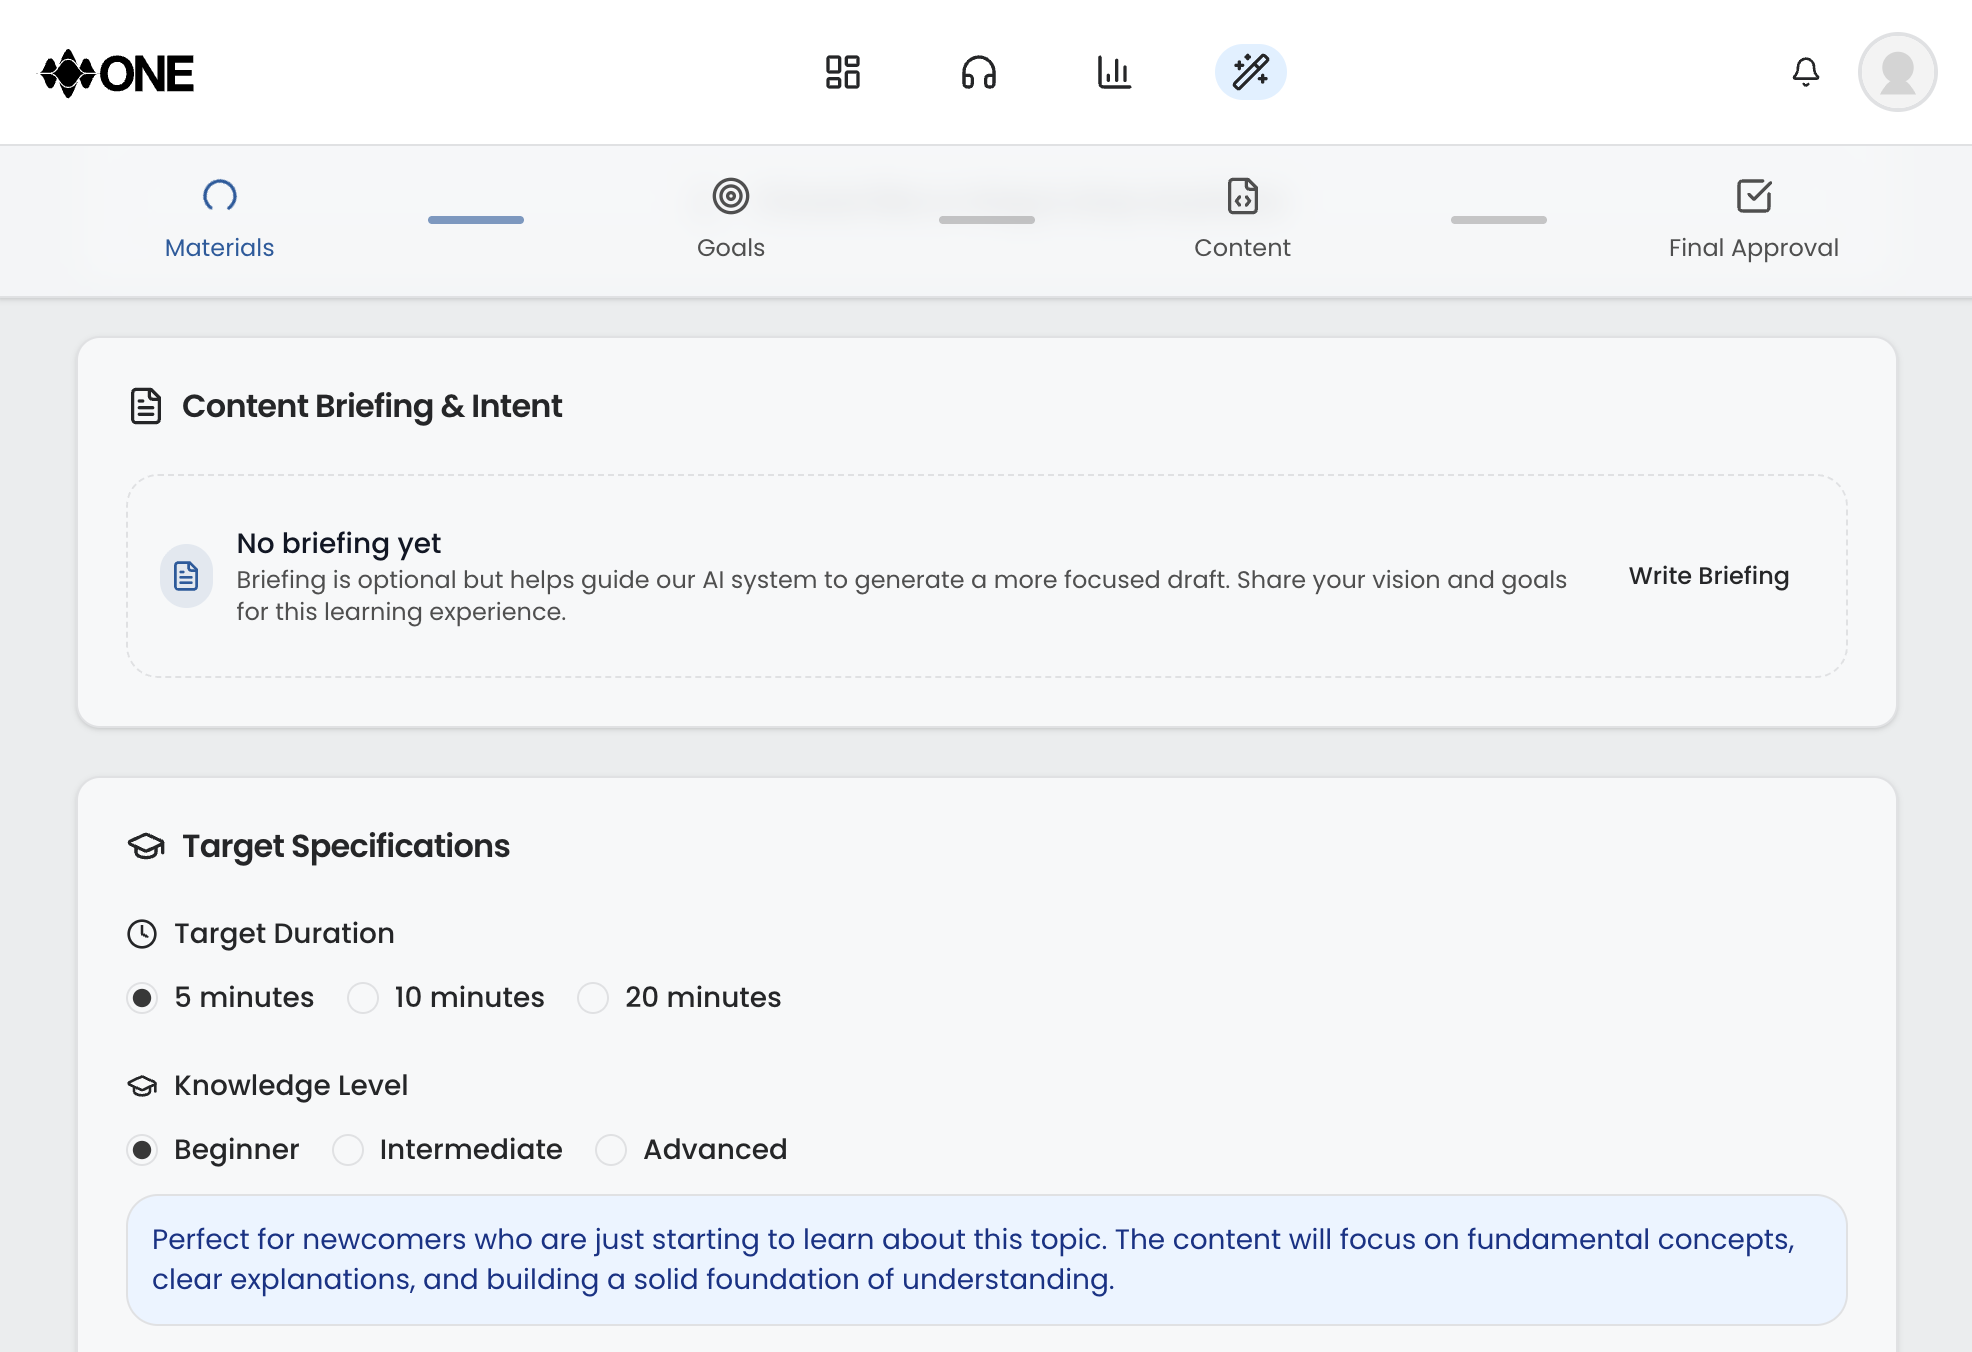The height and width of the screenshot is (1352, 1972).
Task: Go to the Goals step
Action: tap(730, 247)
